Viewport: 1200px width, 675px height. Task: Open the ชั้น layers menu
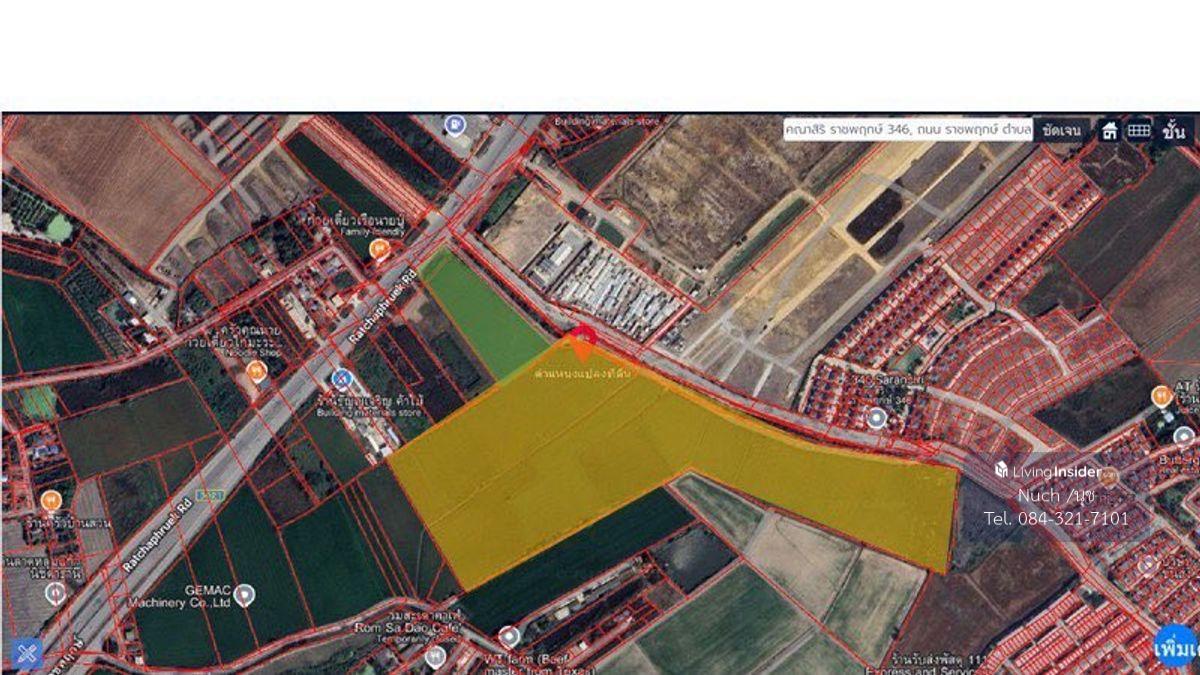1174,130
